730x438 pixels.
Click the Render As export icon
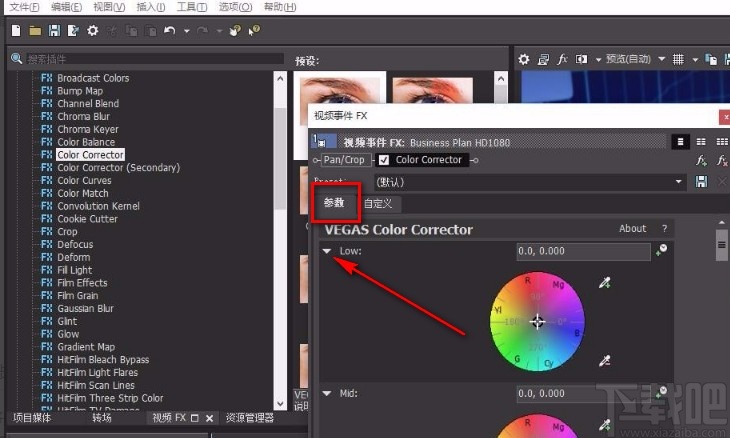pyautogui.click(x=73, y=31)
